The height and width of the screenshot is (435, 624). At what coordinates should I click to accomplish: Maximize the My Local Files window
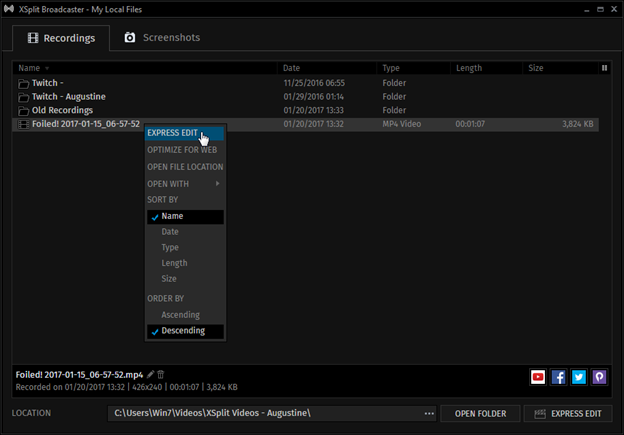[x=600, y=9]
